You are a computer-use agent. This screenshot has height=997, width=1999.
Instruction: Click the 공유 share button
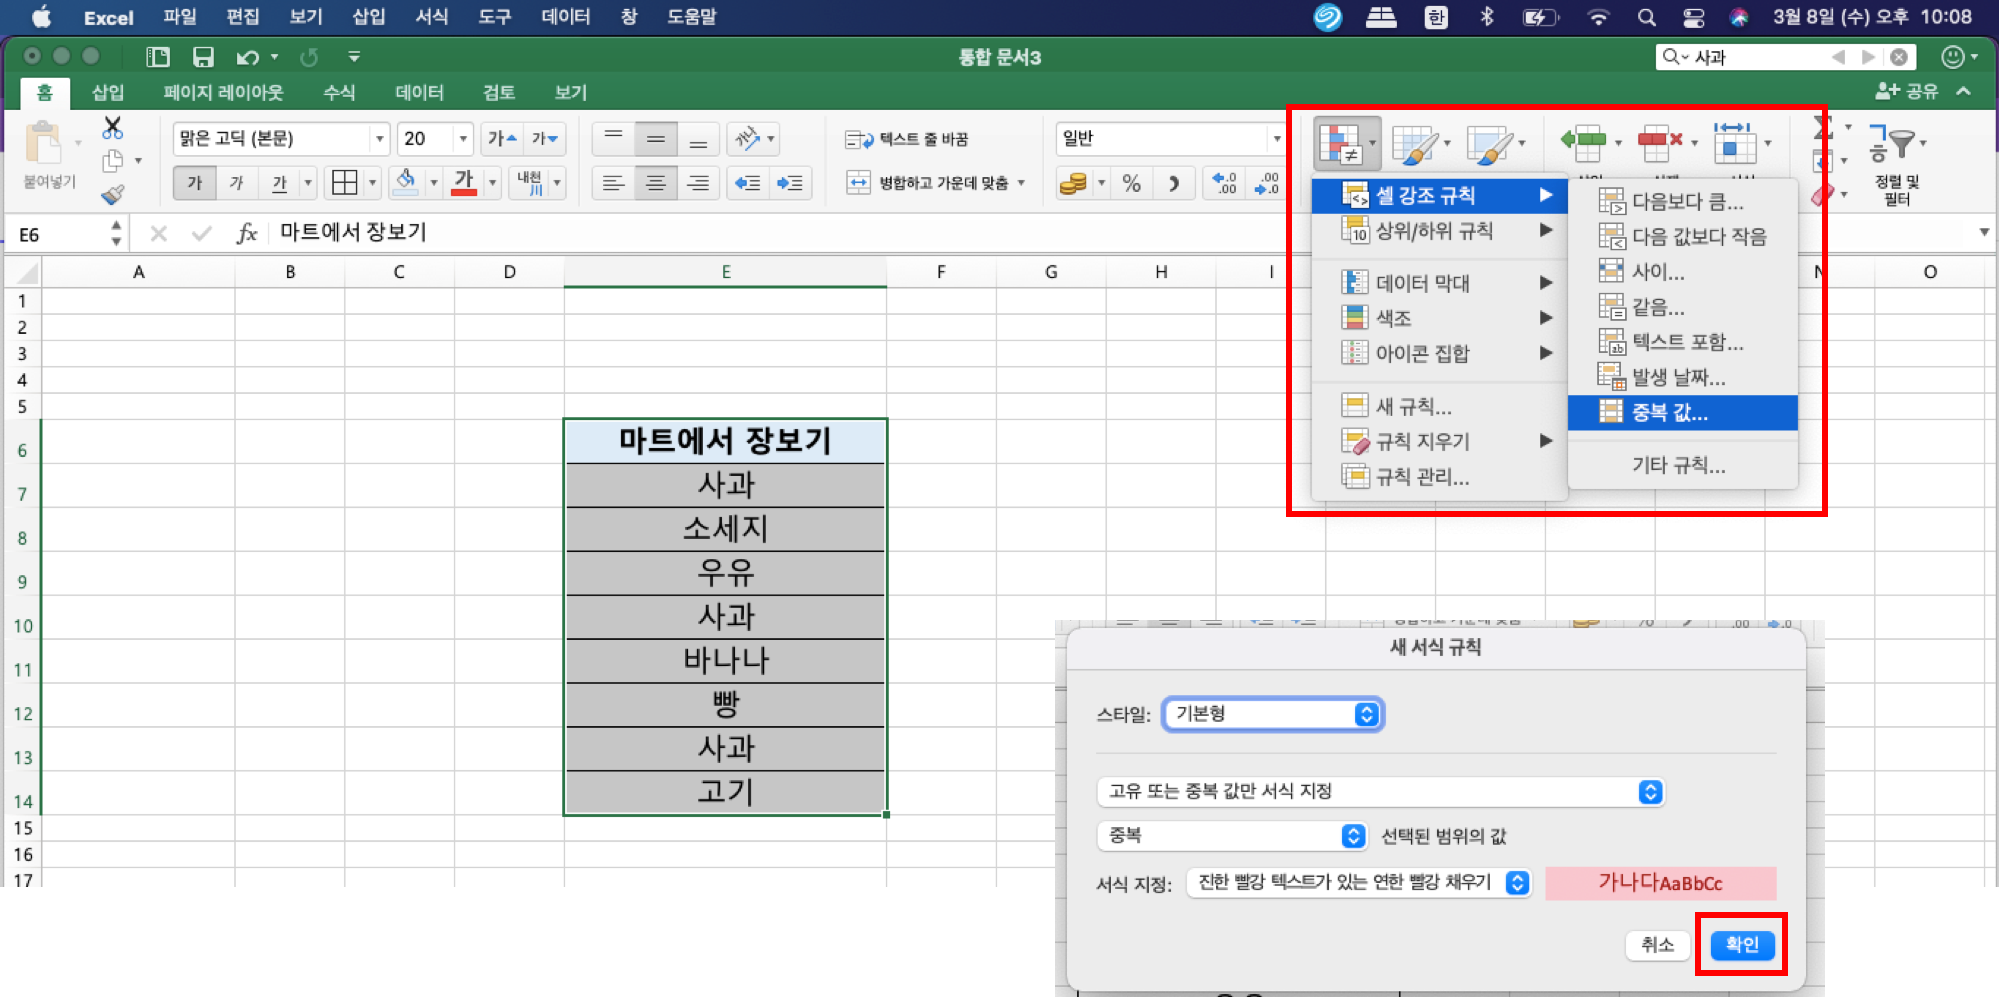1906,92
